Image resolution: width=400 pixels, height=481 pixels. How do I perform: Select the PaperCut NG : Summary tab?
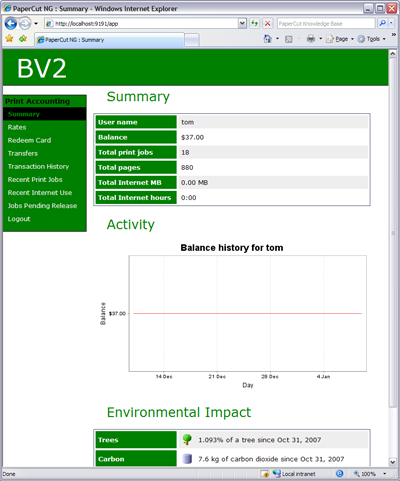[x=109, y=40]
